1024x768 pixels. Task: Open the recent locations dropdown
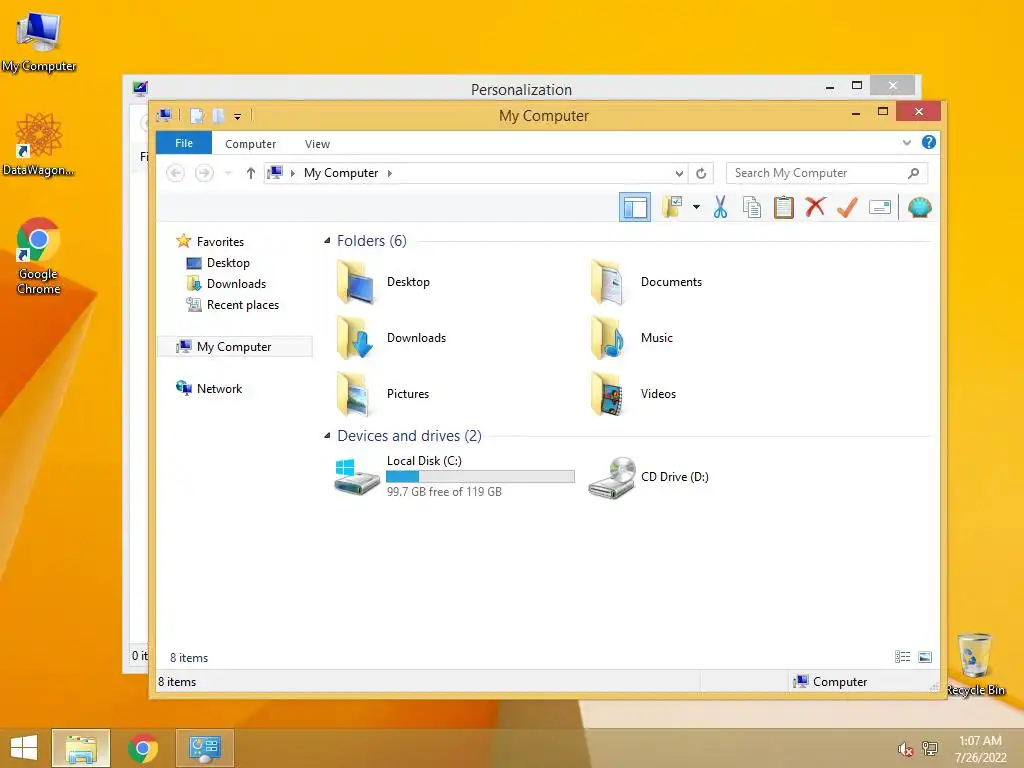[x=228, y=173]
